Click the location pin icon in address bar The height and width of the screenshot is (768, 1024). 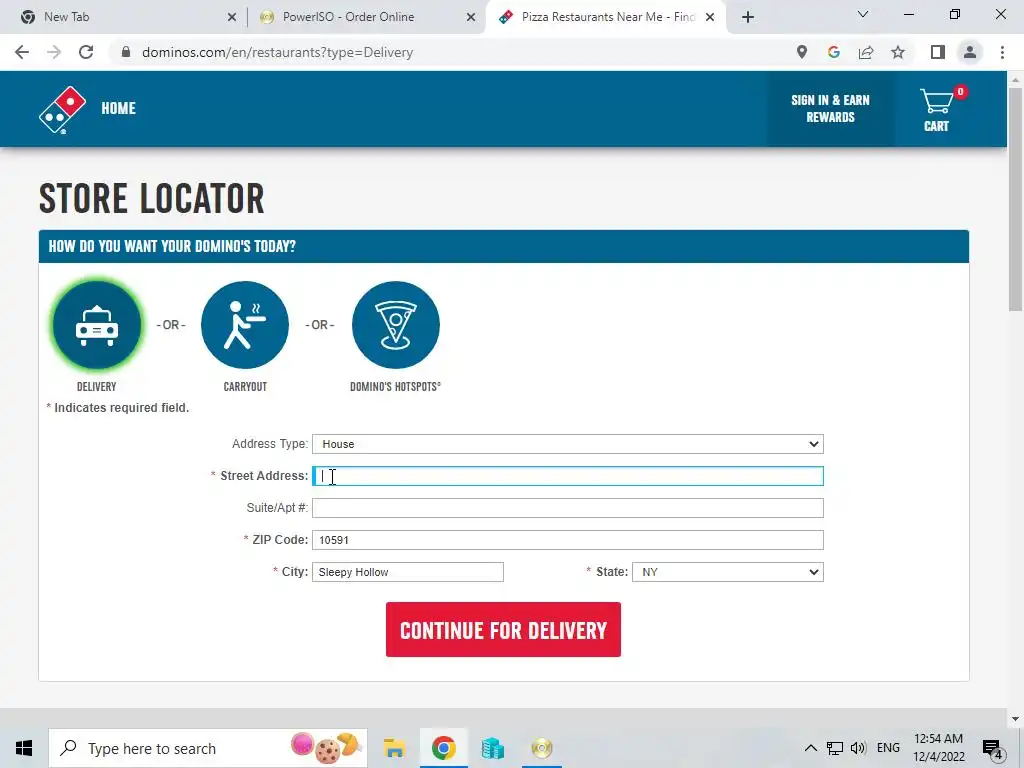[802, 52]
